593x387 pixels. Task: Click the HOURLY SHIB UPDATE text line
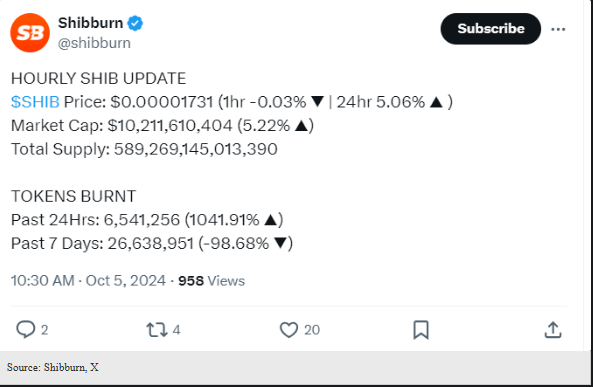pos(98,78)
